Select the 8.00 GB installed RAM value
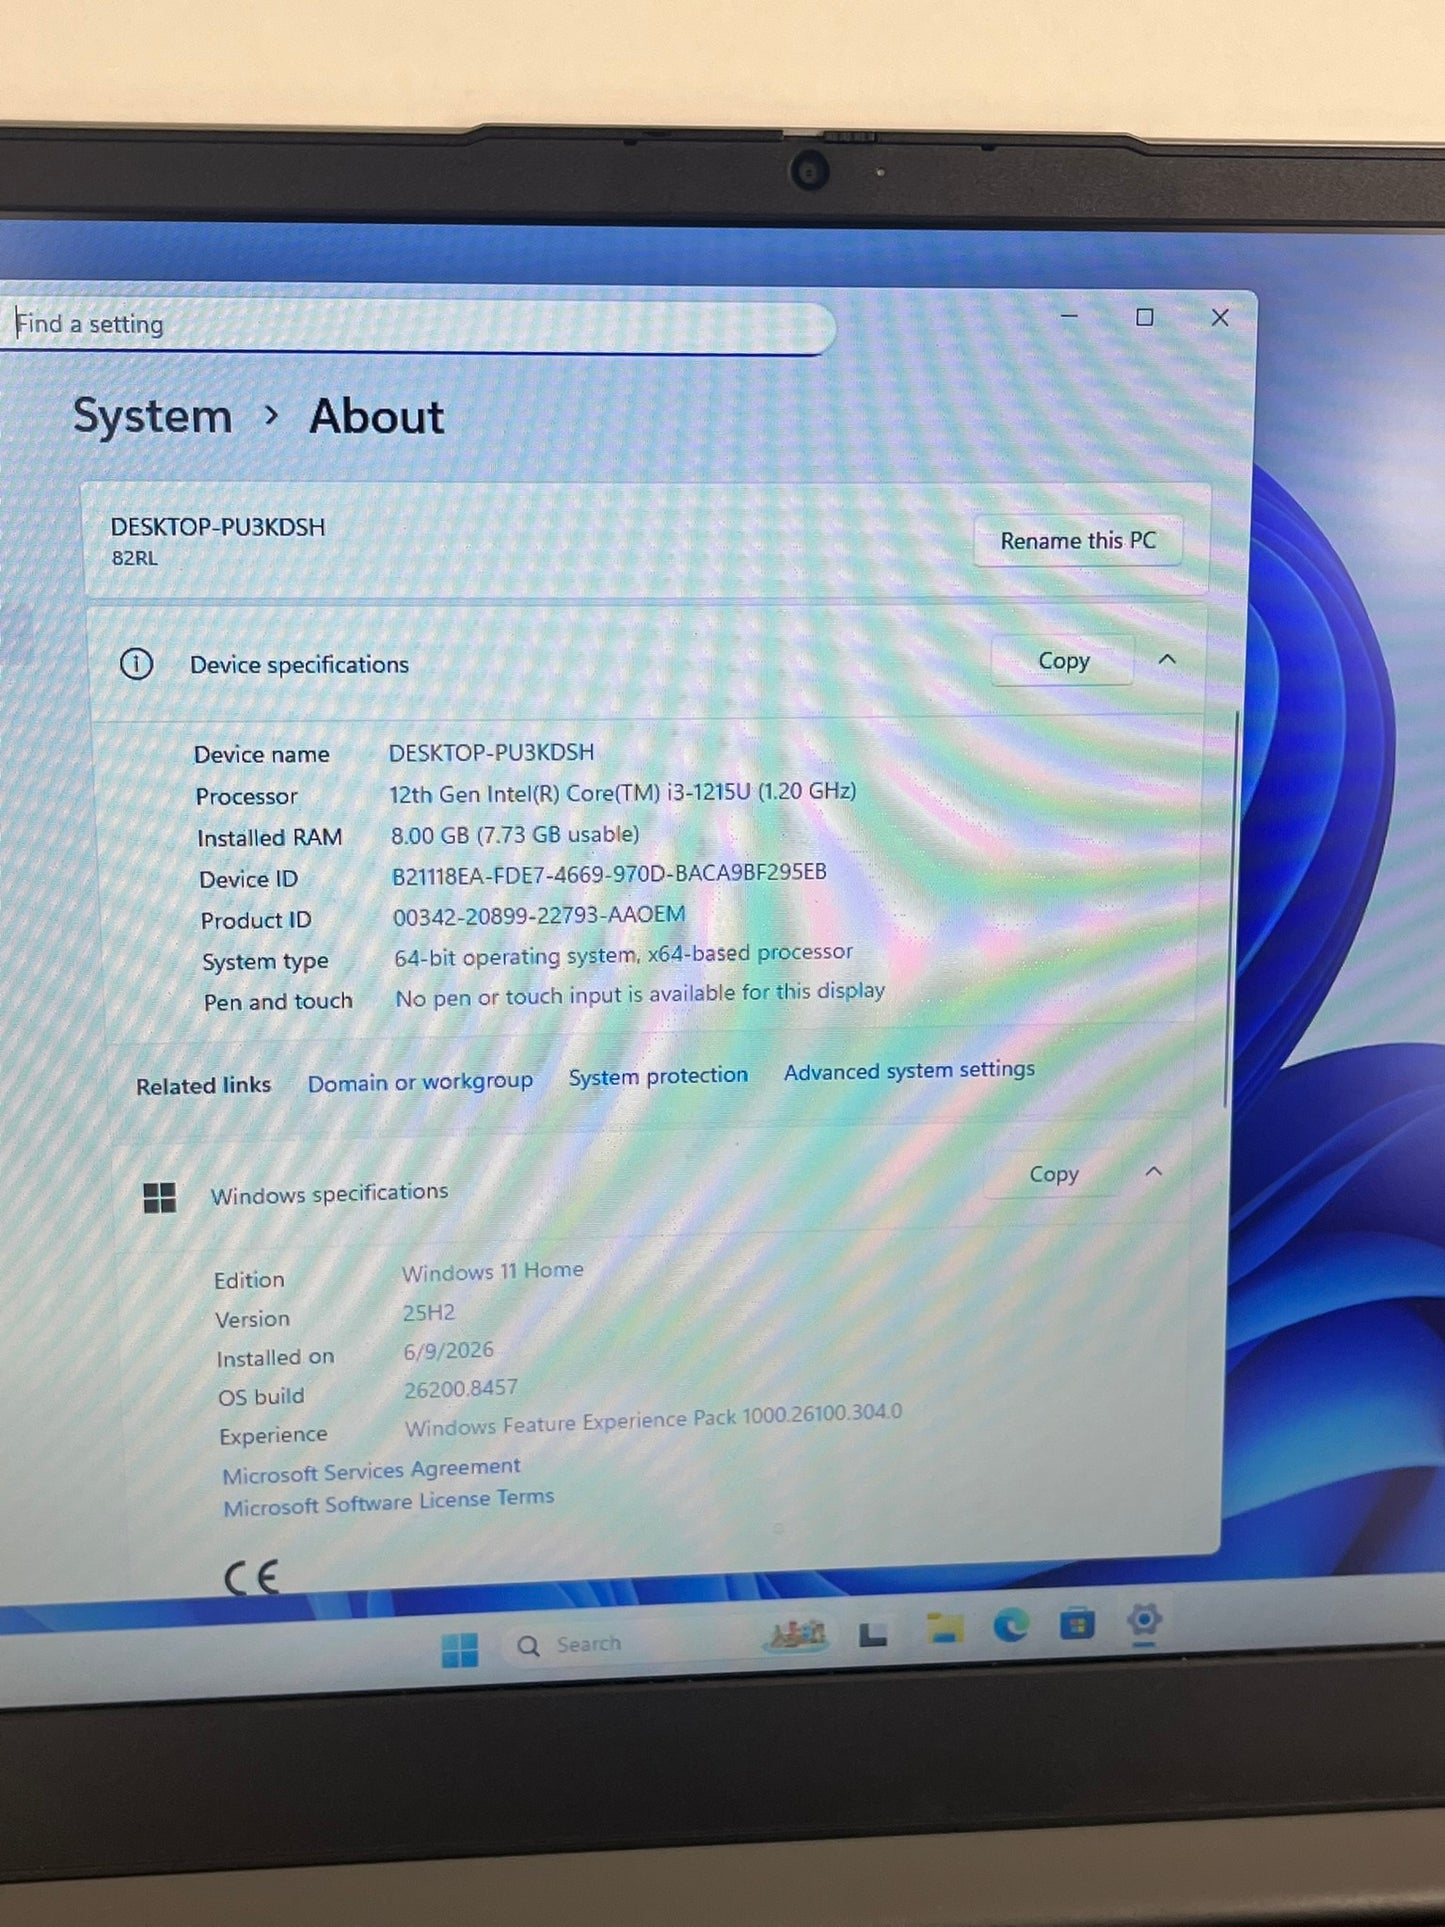Image resolution: width=1445 pixels, height=1927 pixels. tap(515, 834)
